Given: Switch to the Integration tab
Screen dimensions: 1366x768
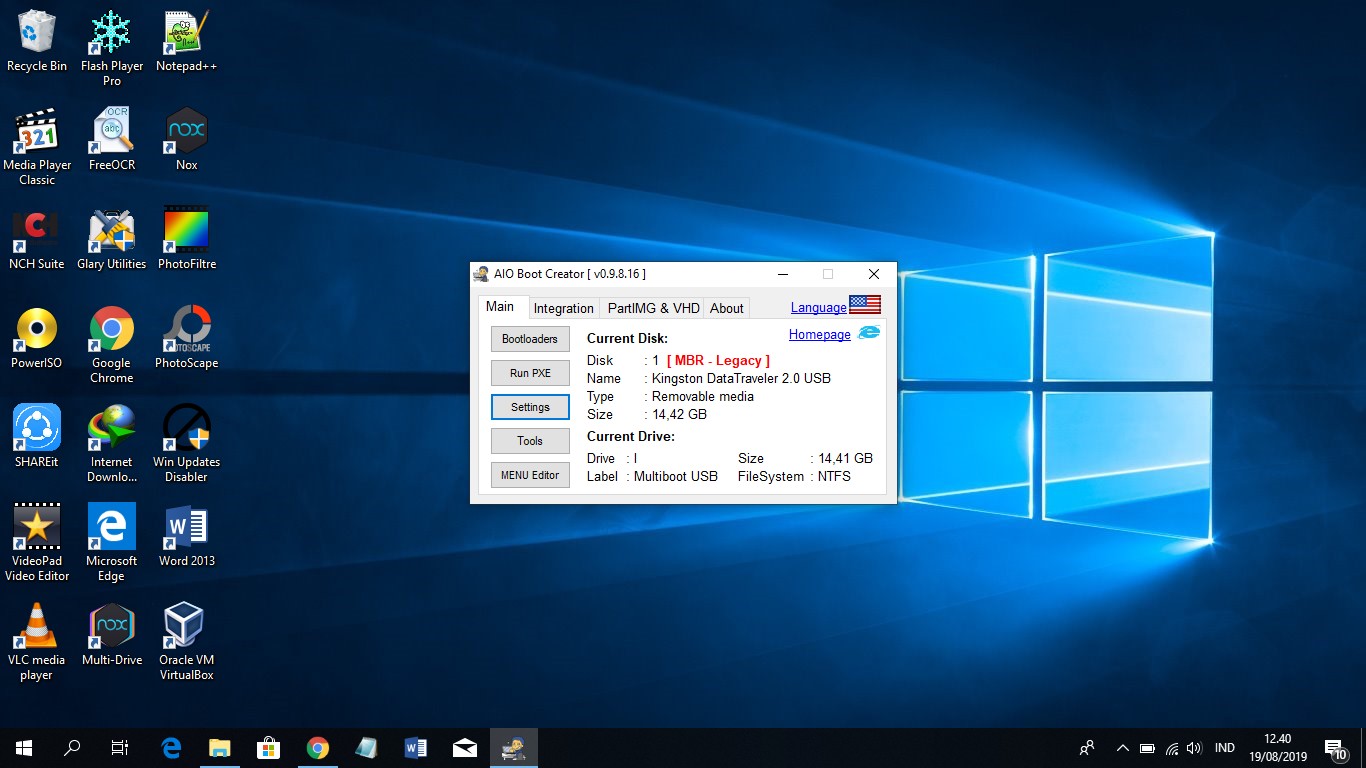Looking at the screenshot, I should click(x=563, y=308).
